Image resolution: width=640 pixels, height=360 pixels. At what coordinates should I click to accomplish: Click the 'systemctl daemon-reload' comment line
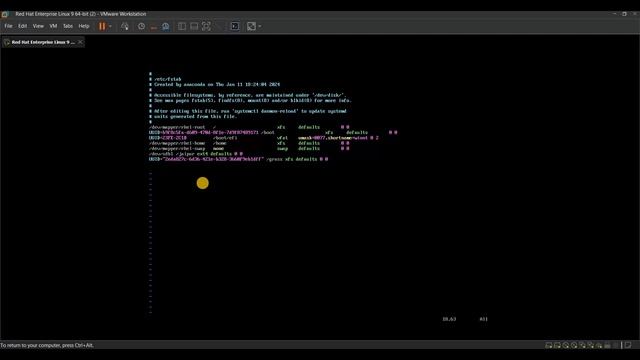pos(248,111)
